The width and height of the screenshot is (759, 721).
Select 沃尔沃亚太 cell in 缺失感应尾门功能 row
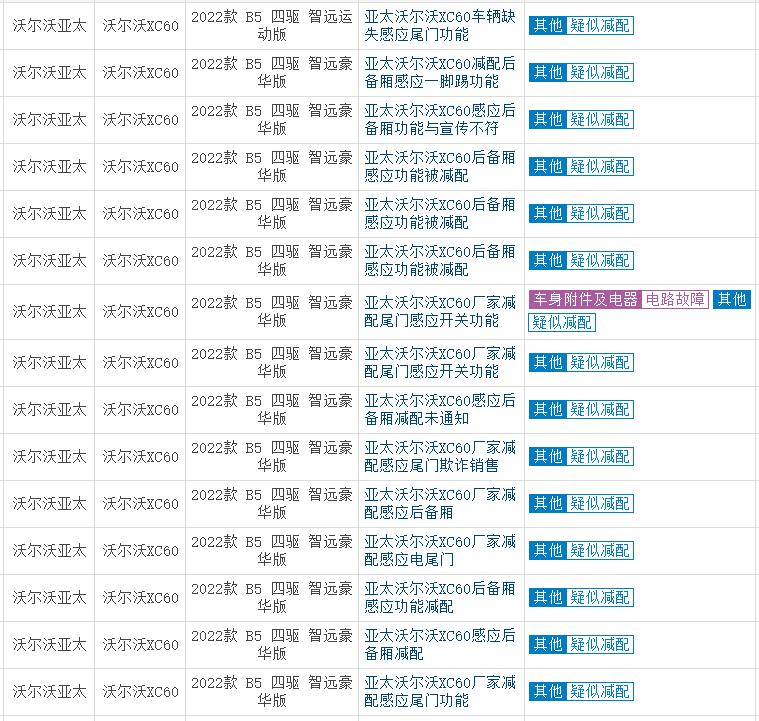point(49,26)
